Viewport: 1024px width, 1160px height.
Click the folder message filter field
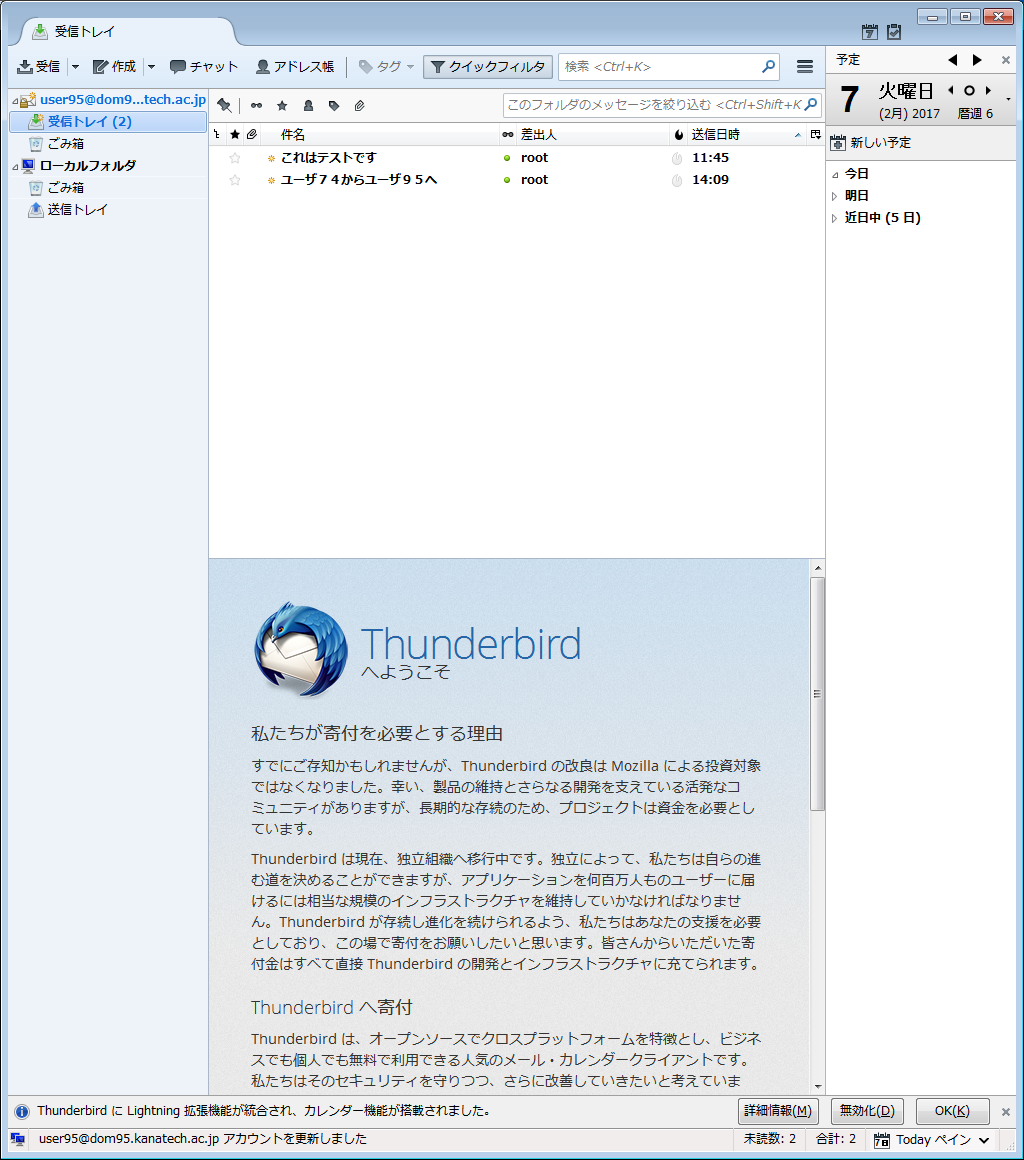[662, 105]
